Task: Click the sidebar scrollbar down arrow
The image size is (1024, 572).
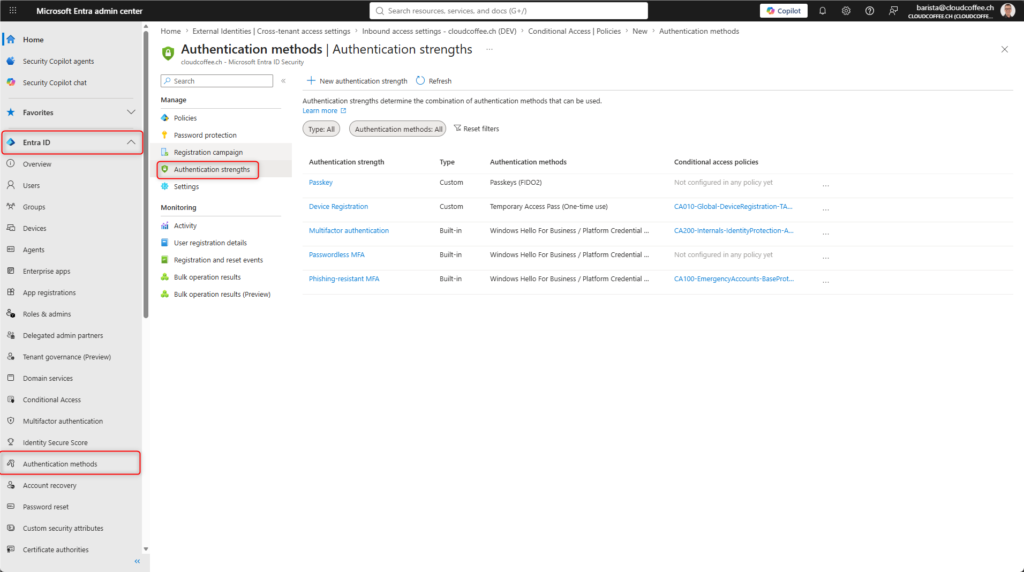Action: coord(146,549)
